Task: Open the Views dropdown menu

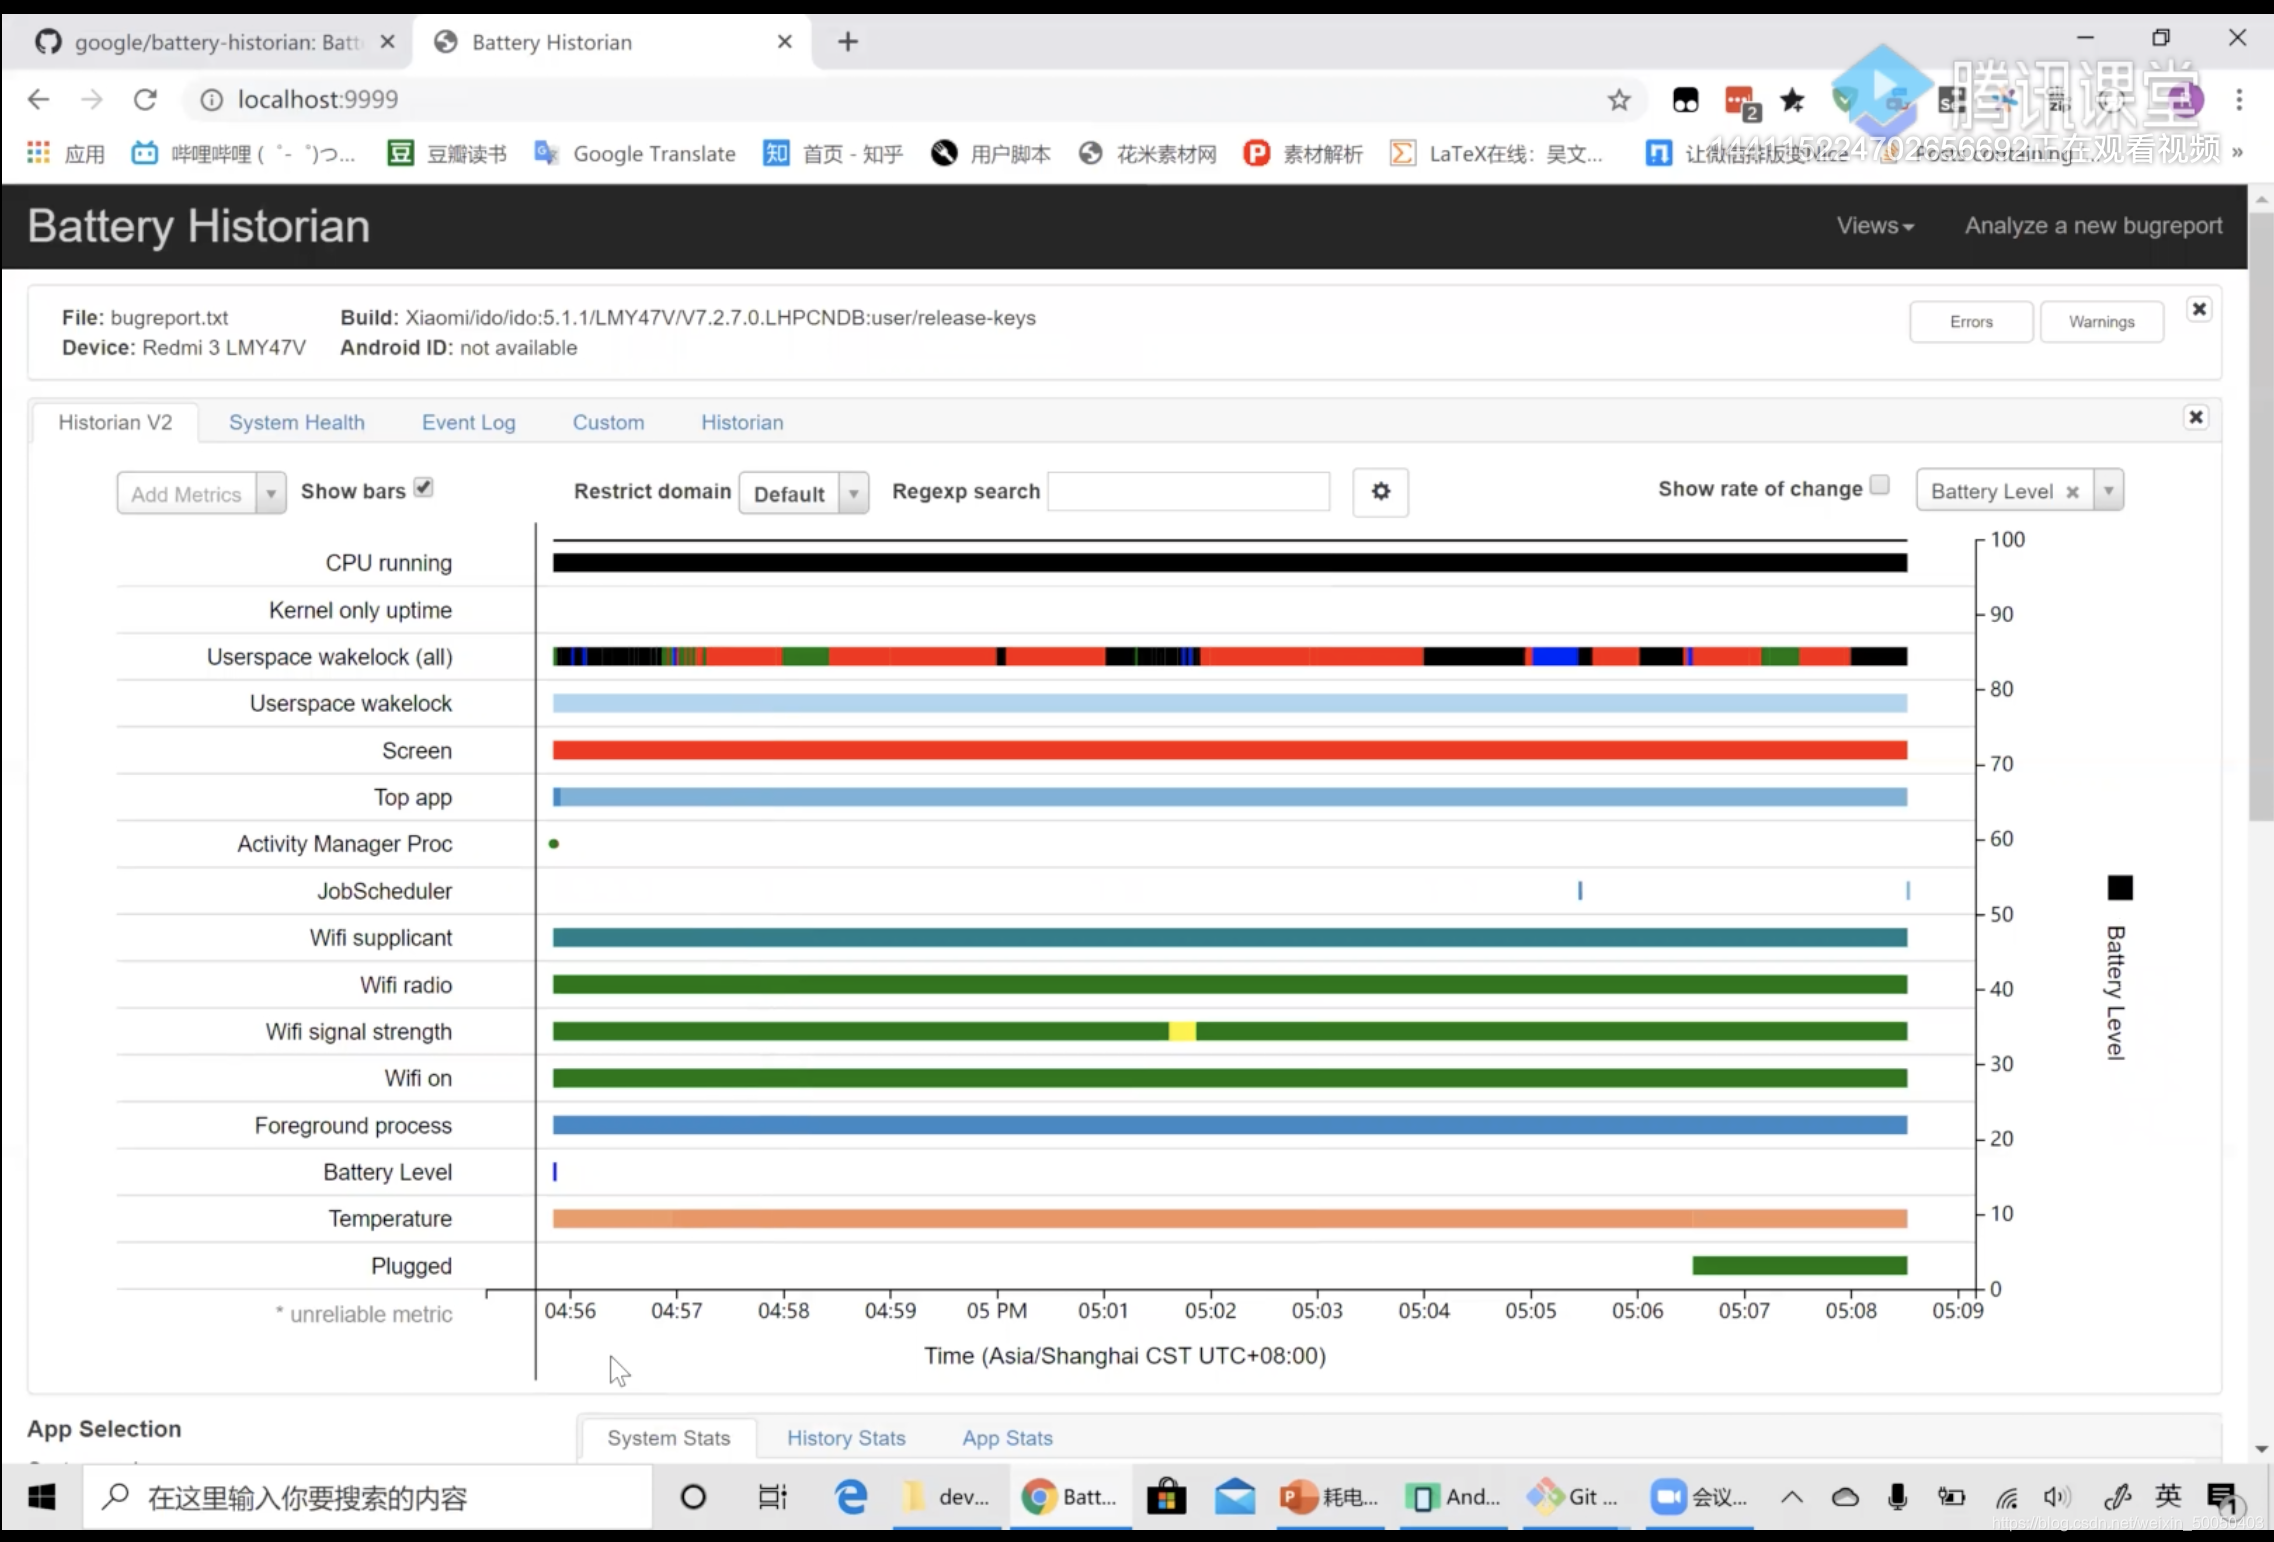Action: tap(1874, 226)
